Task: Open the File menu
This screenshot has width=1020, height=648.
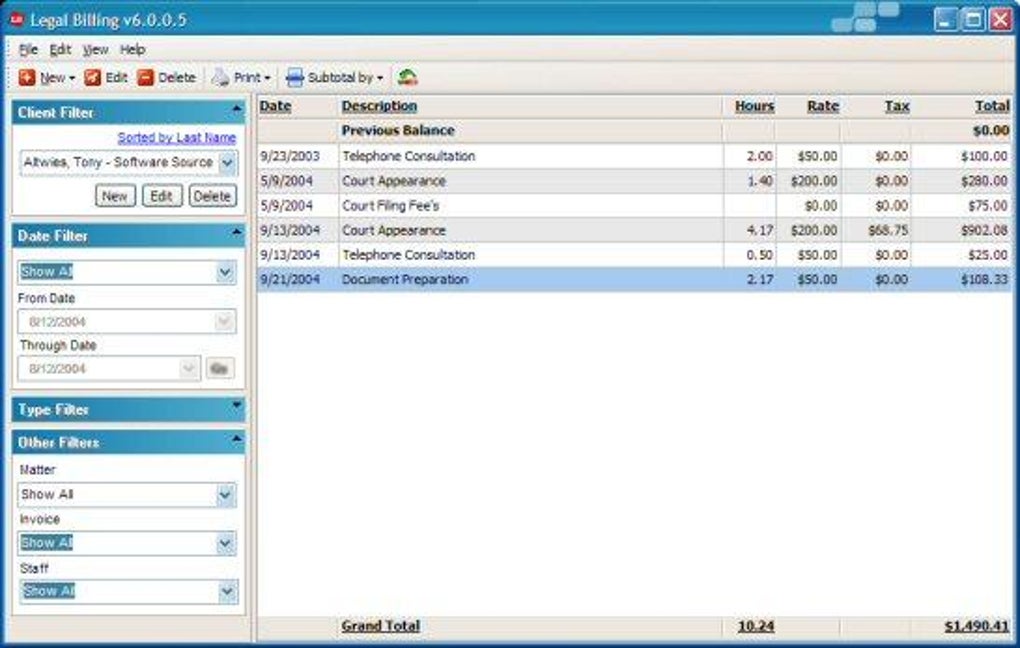Action: [28, 49]
